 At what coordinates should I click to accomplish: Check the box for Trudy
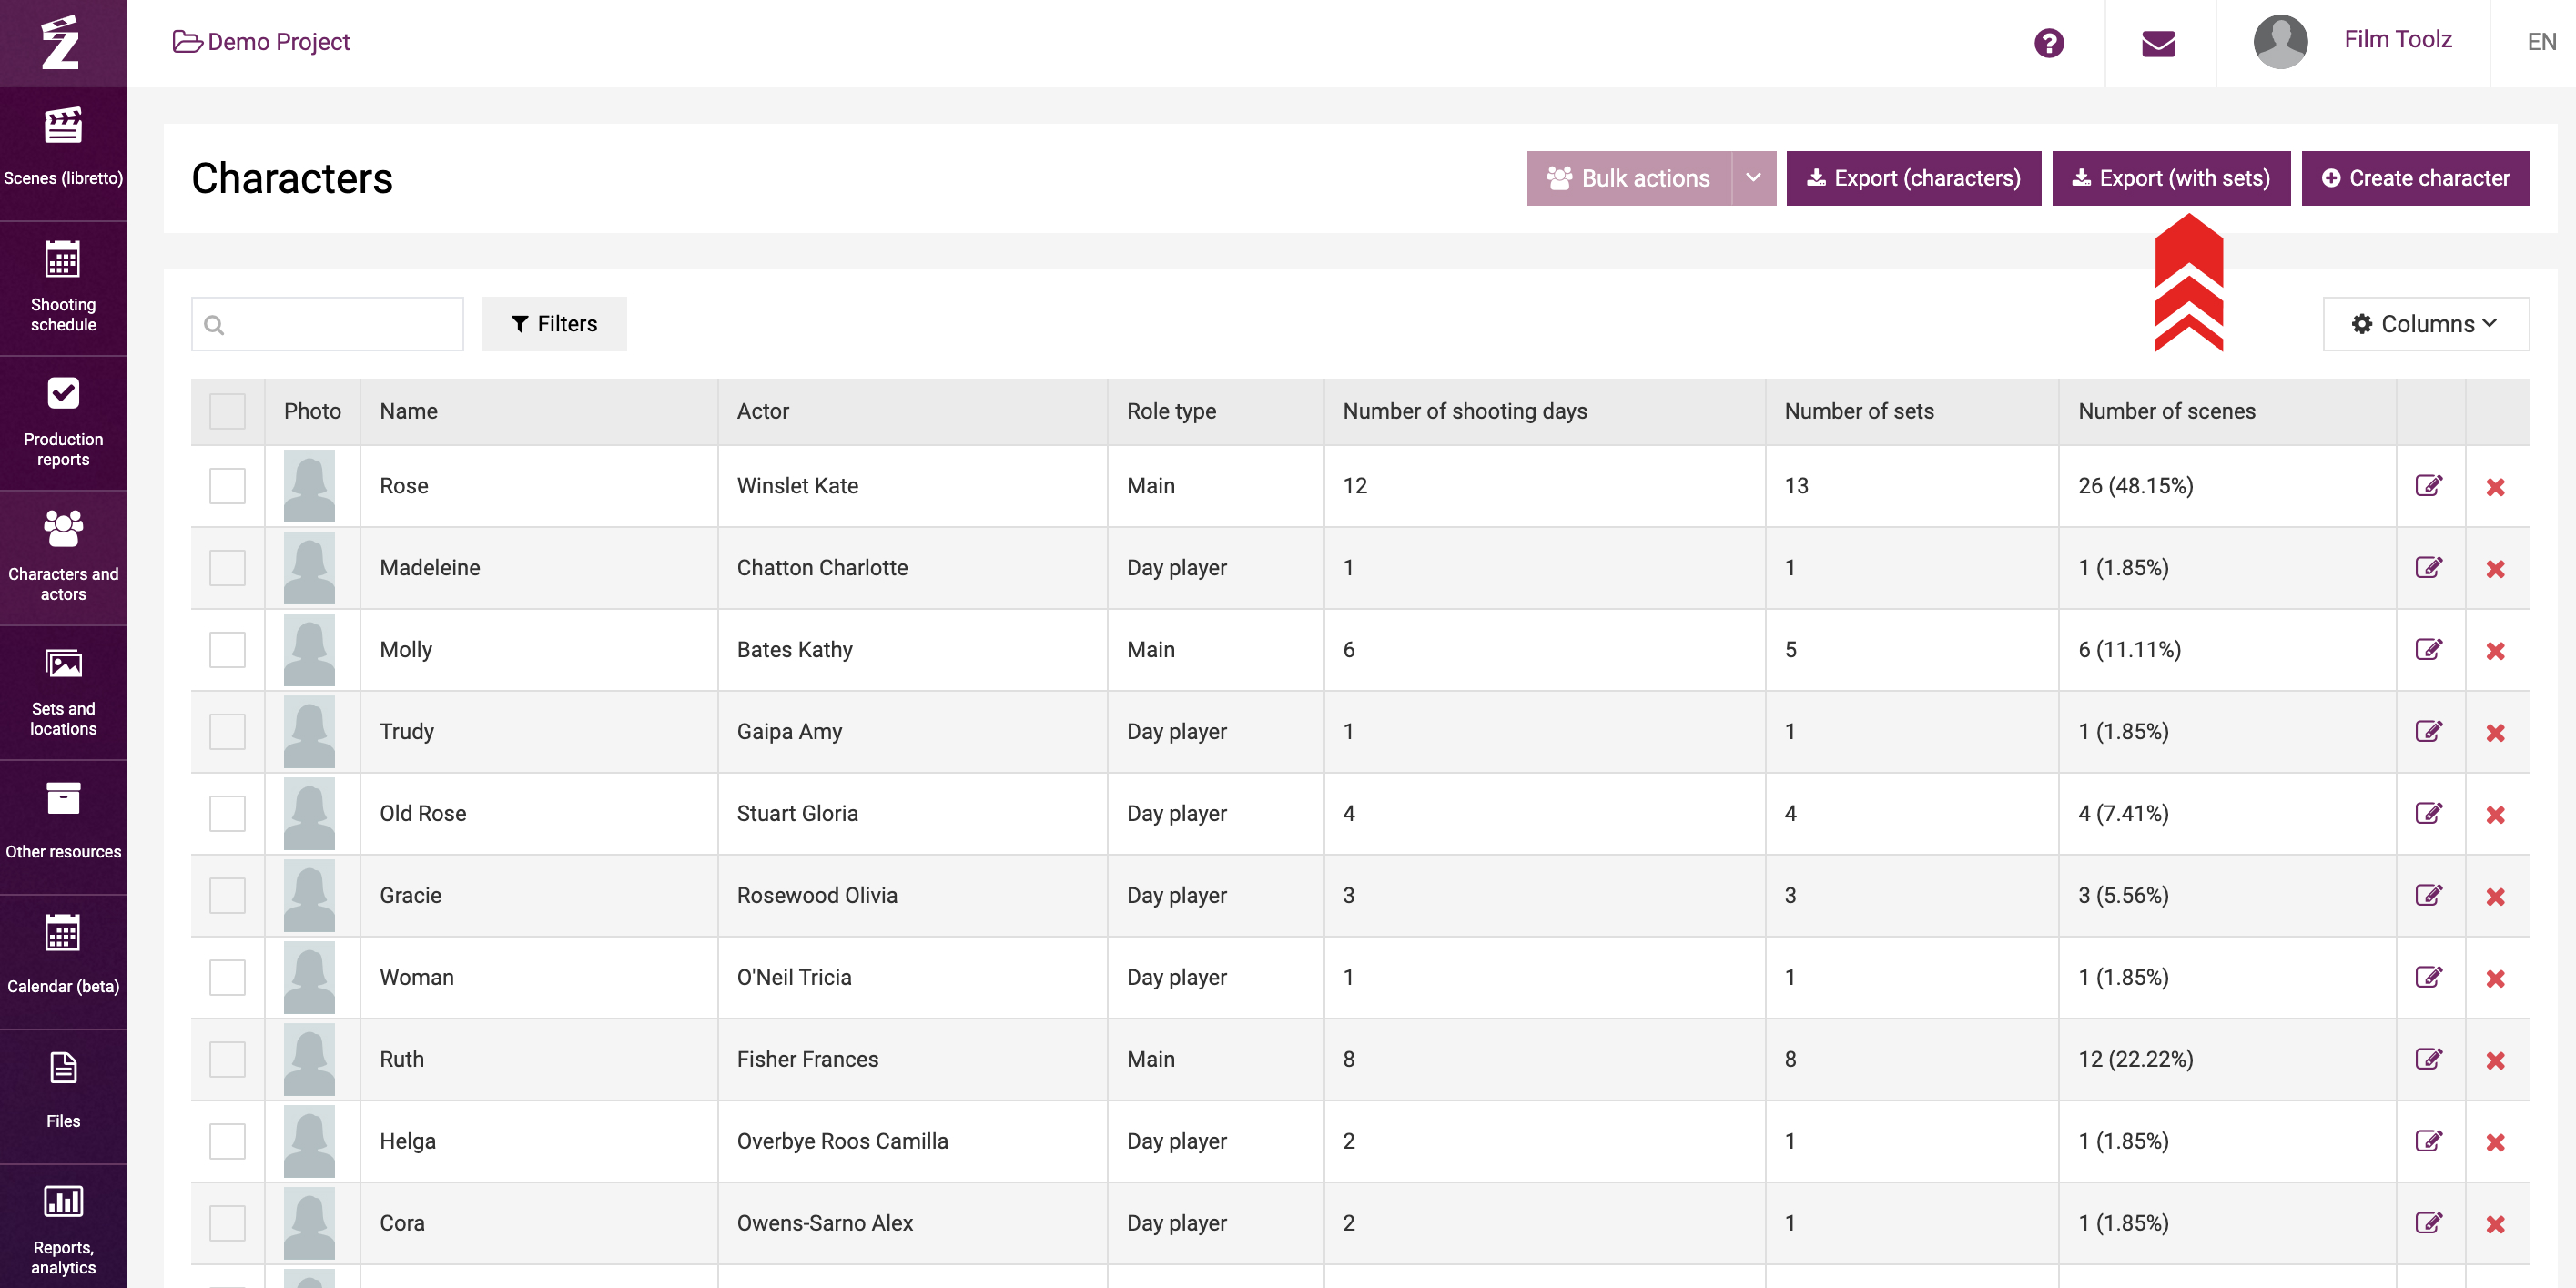point(227,732)
